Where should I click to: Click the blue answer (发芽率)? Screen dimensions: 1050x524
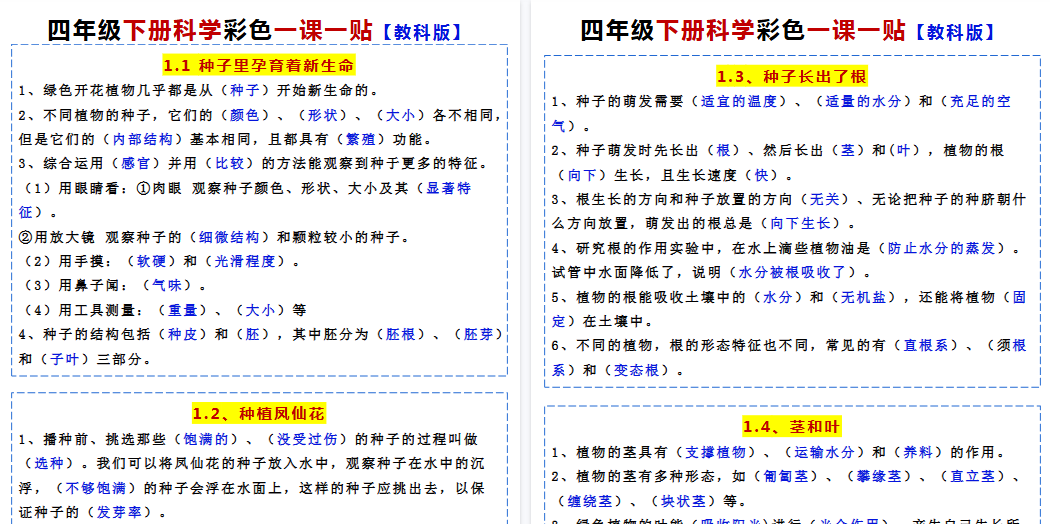[x=121, y=512]
